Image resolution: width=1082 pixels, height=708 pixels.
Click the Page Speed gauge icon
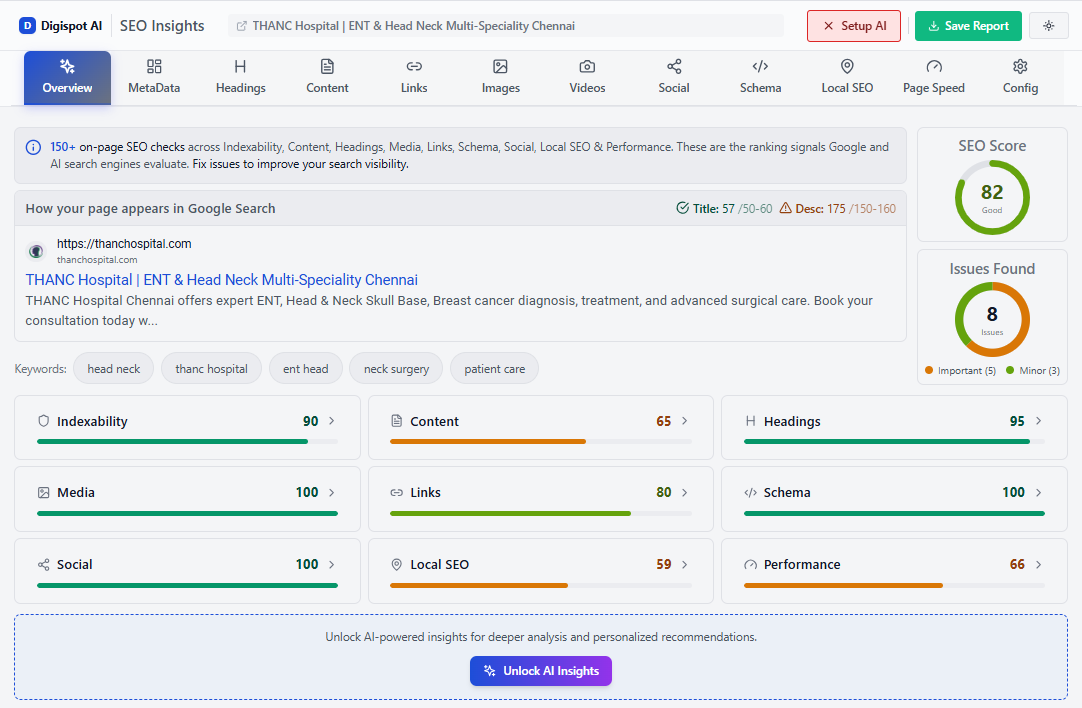[x=933, y=67]
